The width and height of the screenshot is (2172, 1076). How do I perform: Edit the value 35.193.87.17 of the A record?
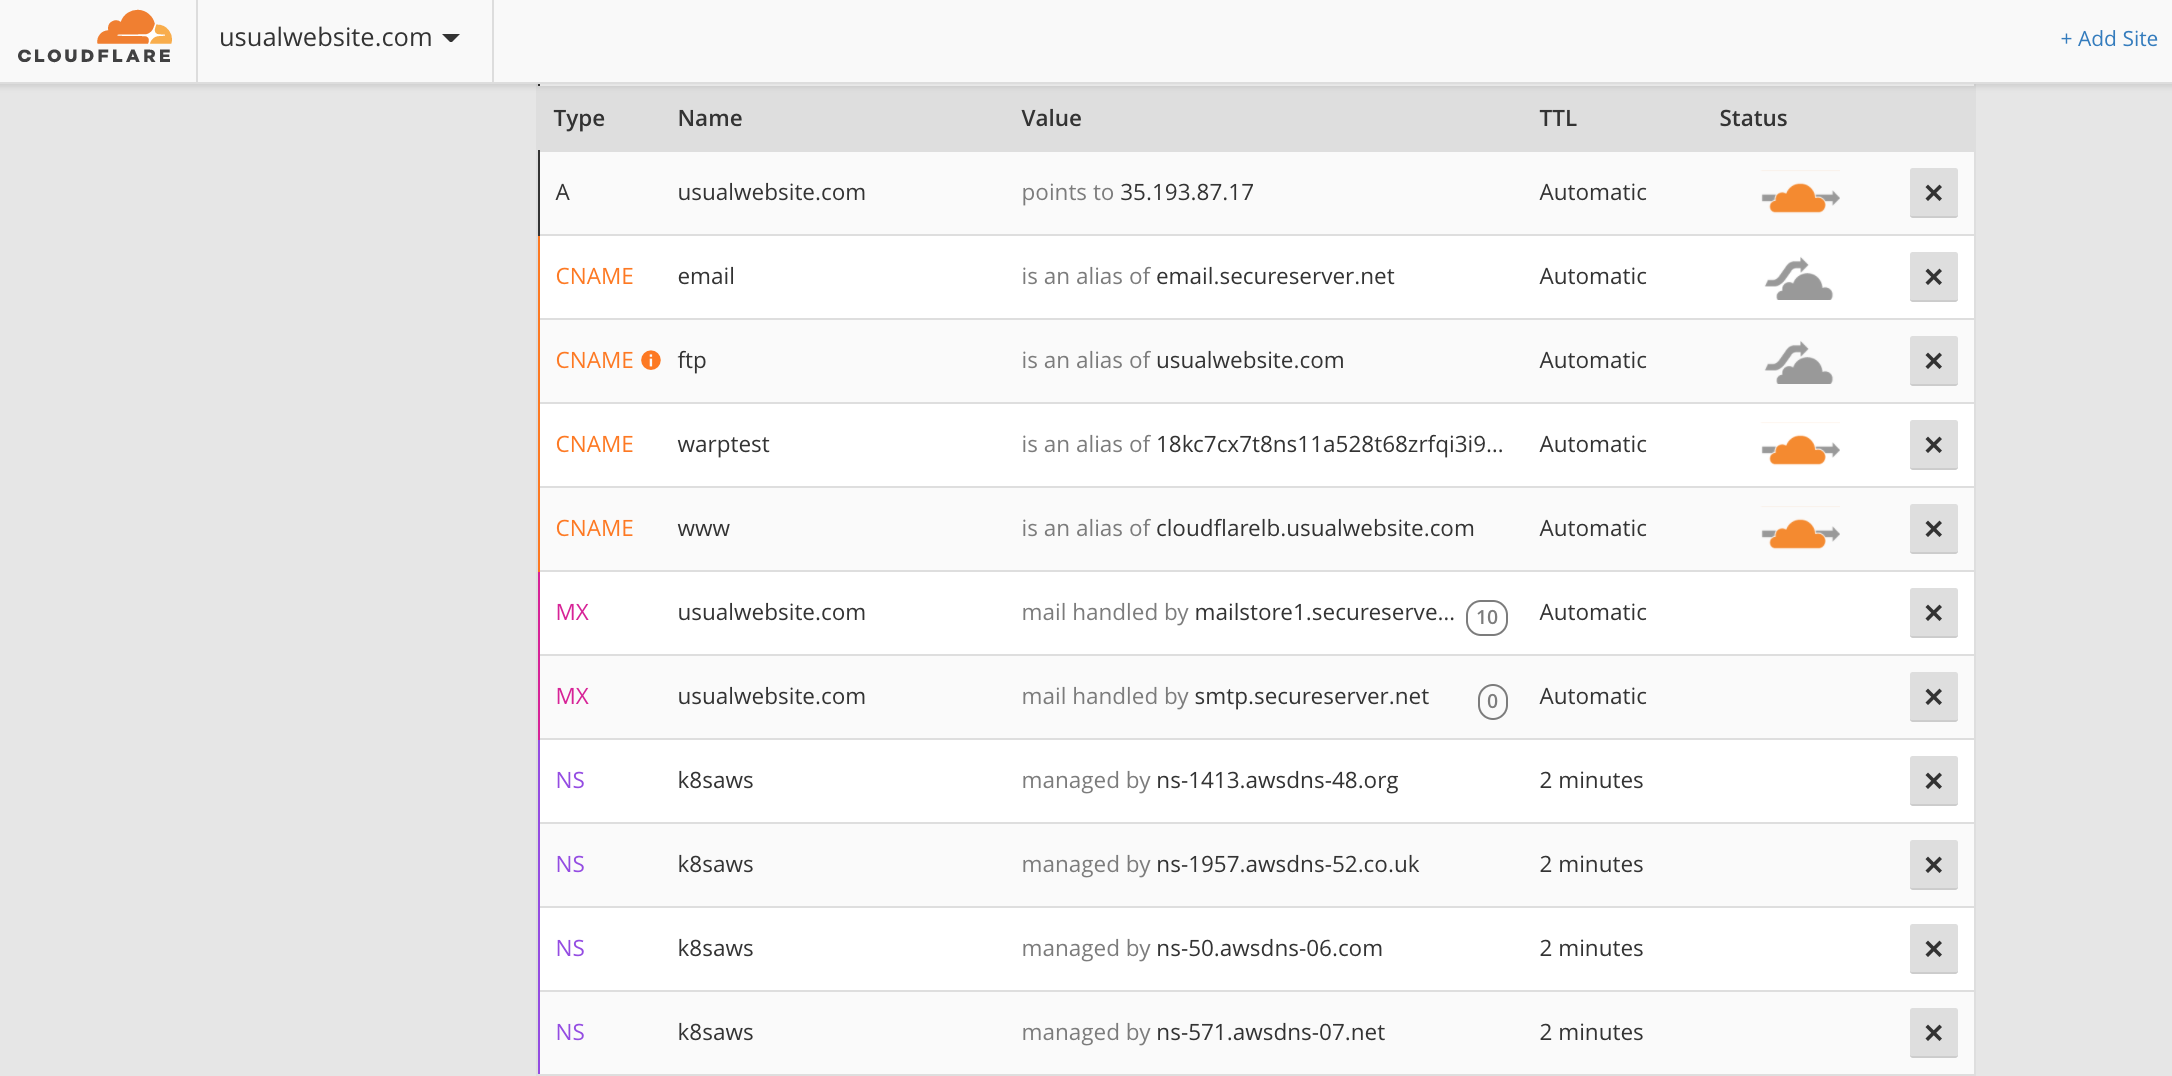click(1187, 192)
